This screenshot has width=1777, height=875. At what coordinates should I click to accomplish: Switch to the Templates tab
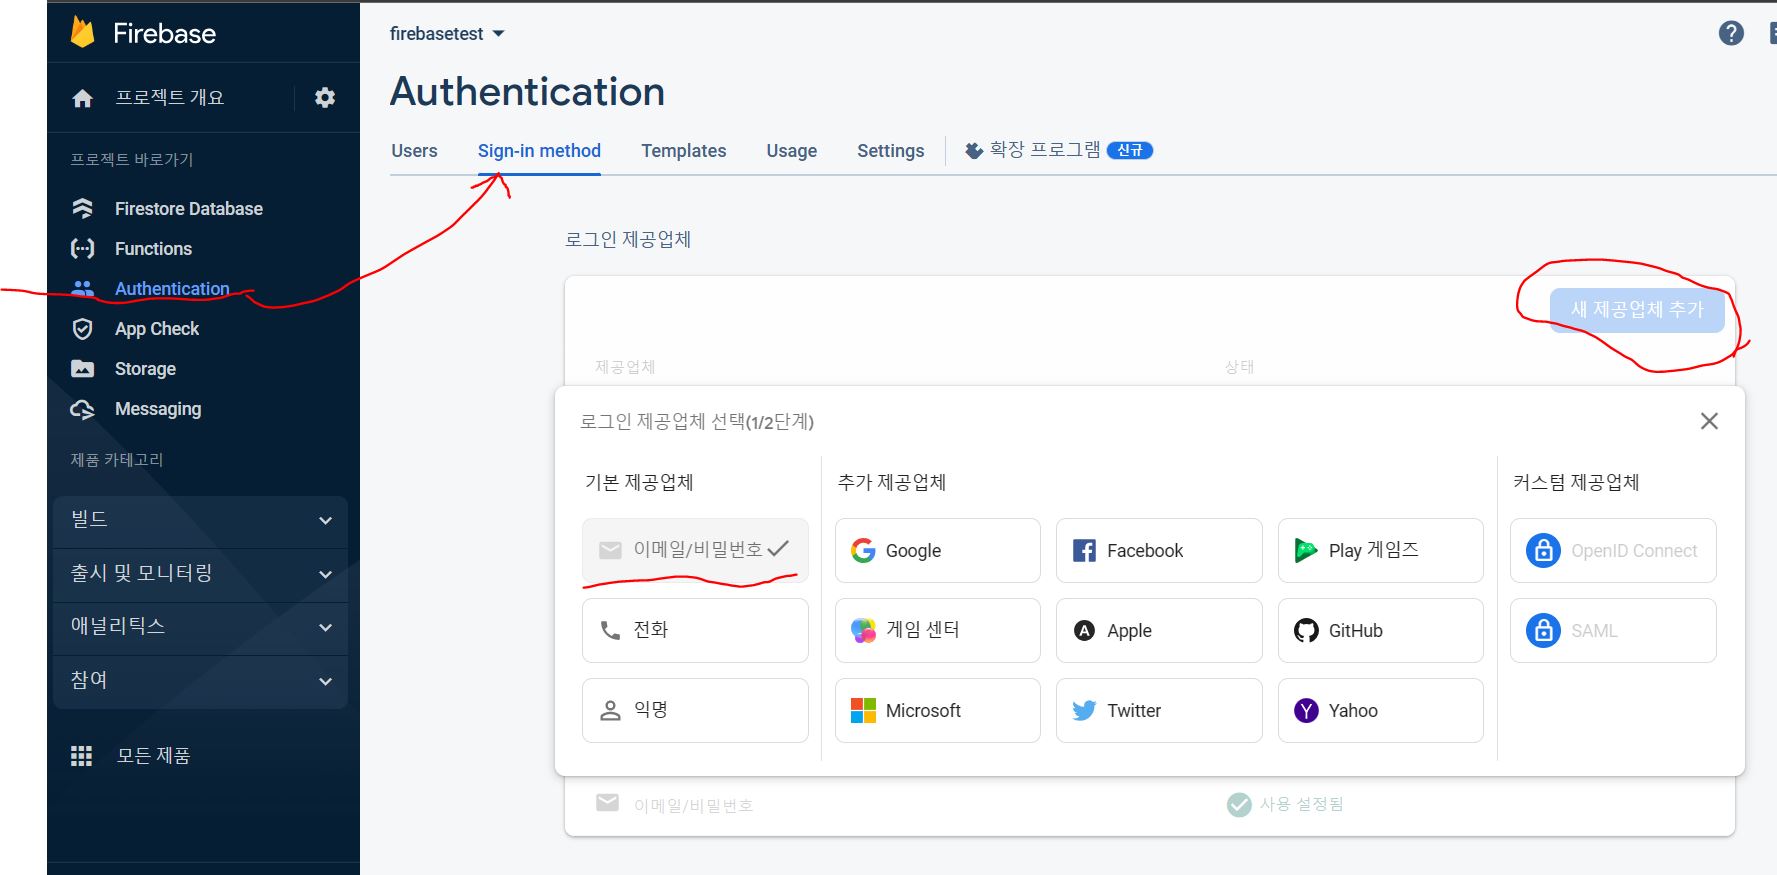(684, 151)
